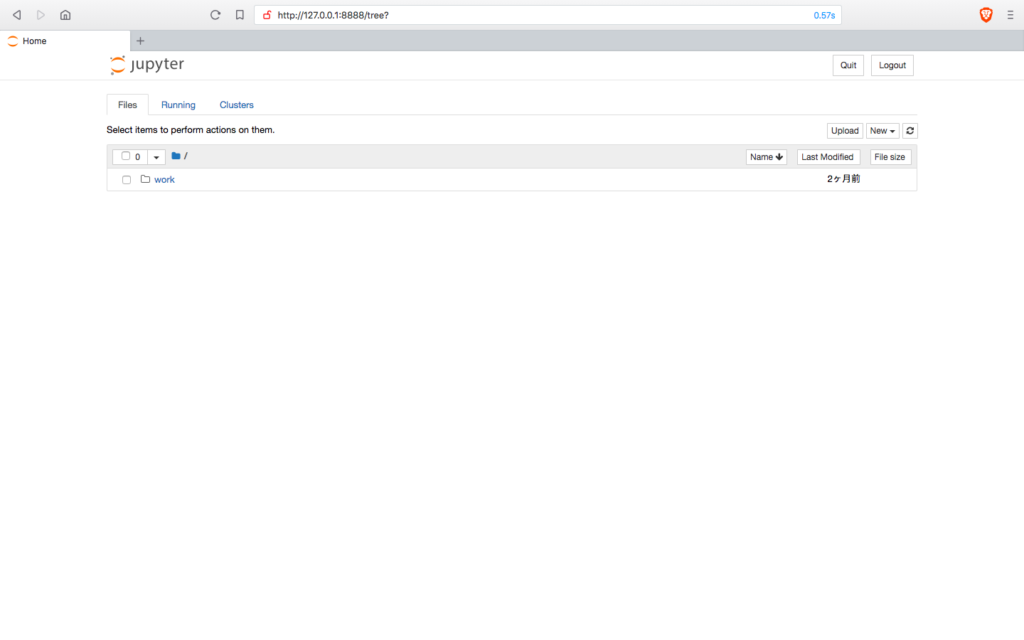
Task: Click the browser page reload icon
Action: click(x=215, y=15)
